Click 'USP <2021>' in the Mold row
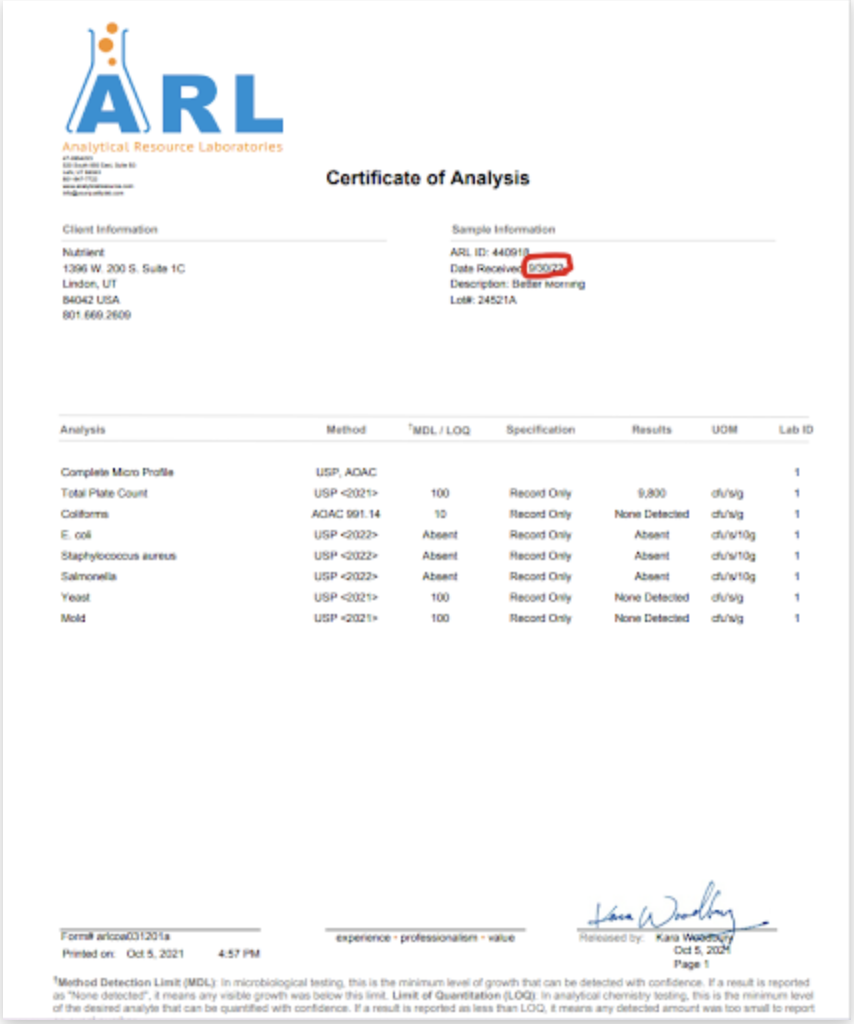 tap(346, 618)
